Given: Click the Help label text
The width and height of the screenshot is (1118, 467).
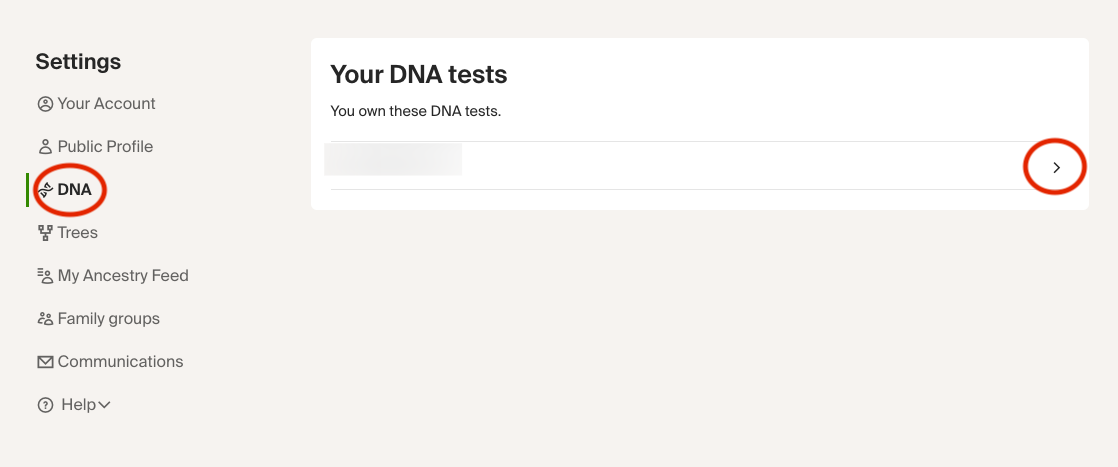Looking at the screenshot, I should point(79,405).
